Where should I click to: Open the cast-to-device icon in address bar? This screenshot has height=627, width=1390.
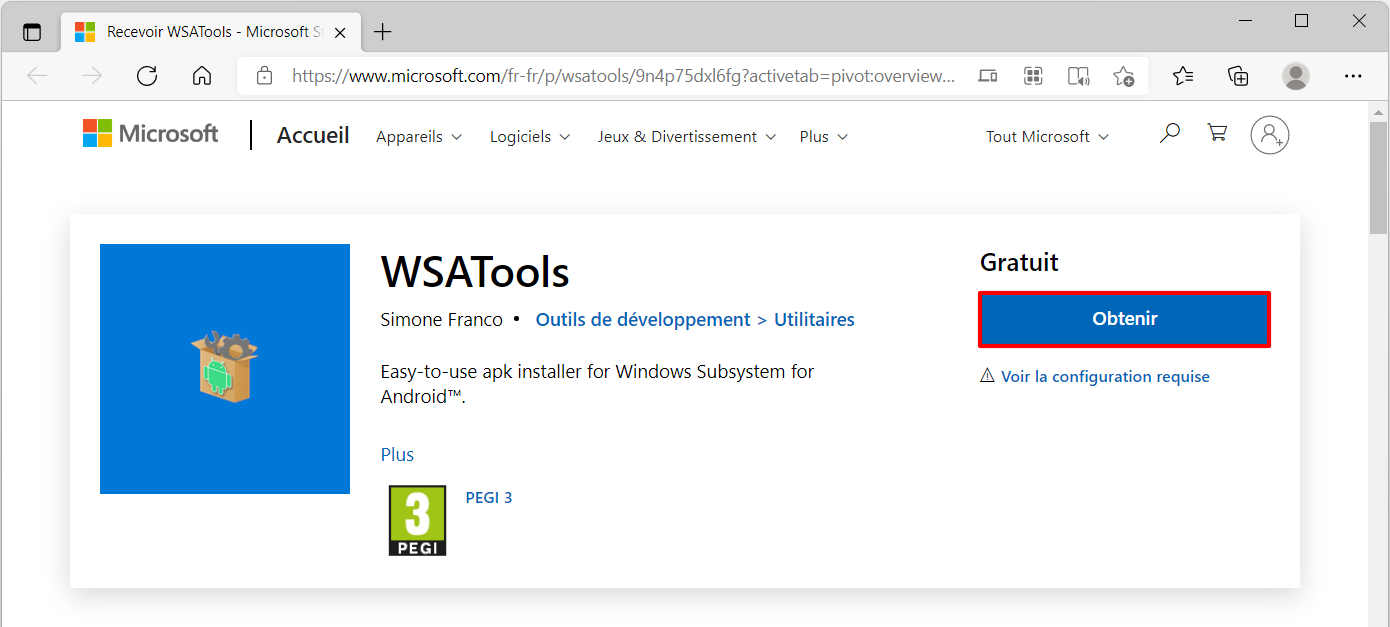(988, 76)
